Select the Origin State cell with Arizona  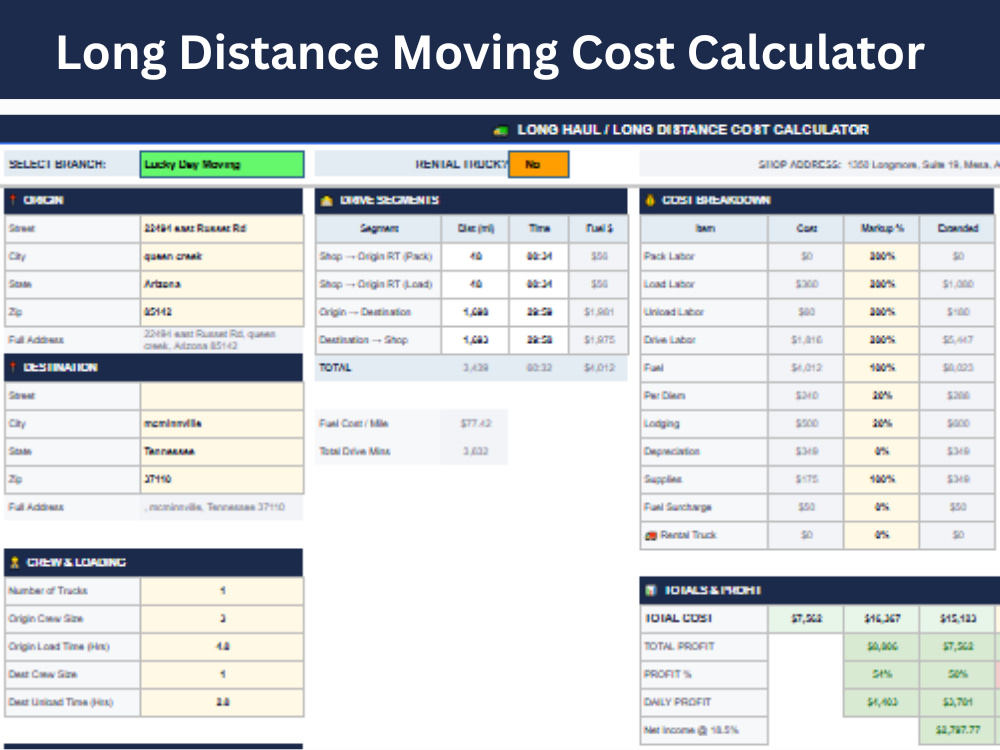coord(222,284)
